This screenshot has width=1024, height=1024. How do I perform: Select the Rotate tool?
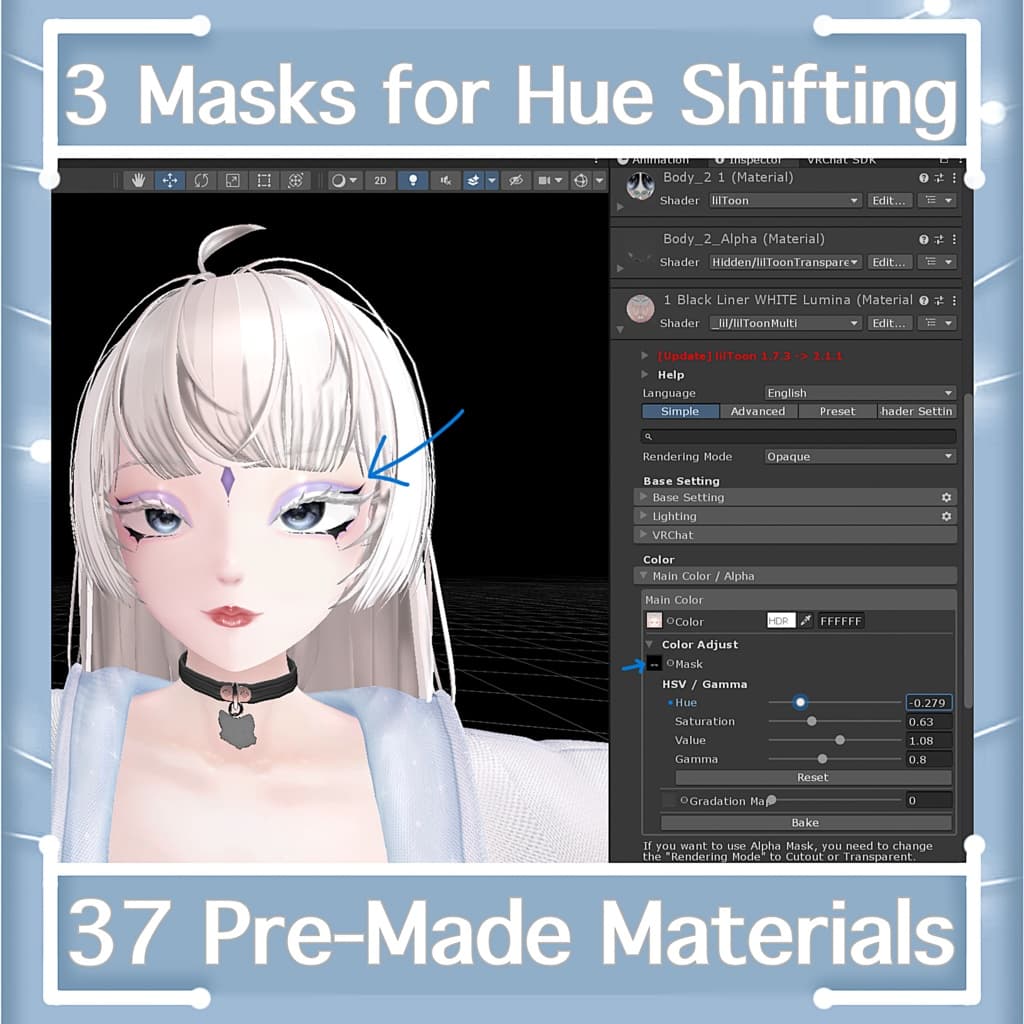[x=201, y=181]
